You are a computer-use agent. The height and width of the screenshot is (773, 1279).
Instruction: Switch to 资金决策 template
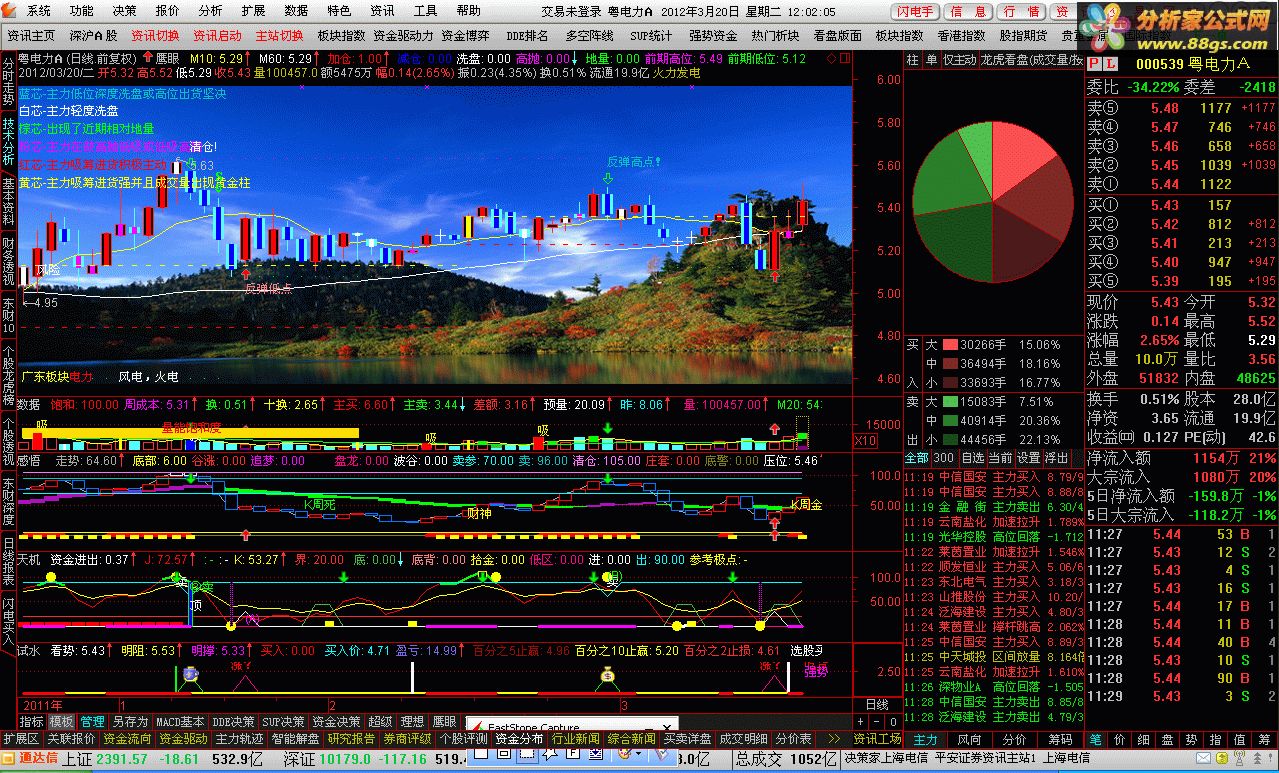pyautogui.click(x=336, y=721)
